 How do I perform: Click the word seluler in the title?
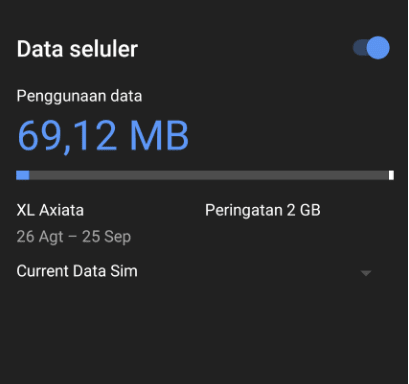(x=104, y=49)
